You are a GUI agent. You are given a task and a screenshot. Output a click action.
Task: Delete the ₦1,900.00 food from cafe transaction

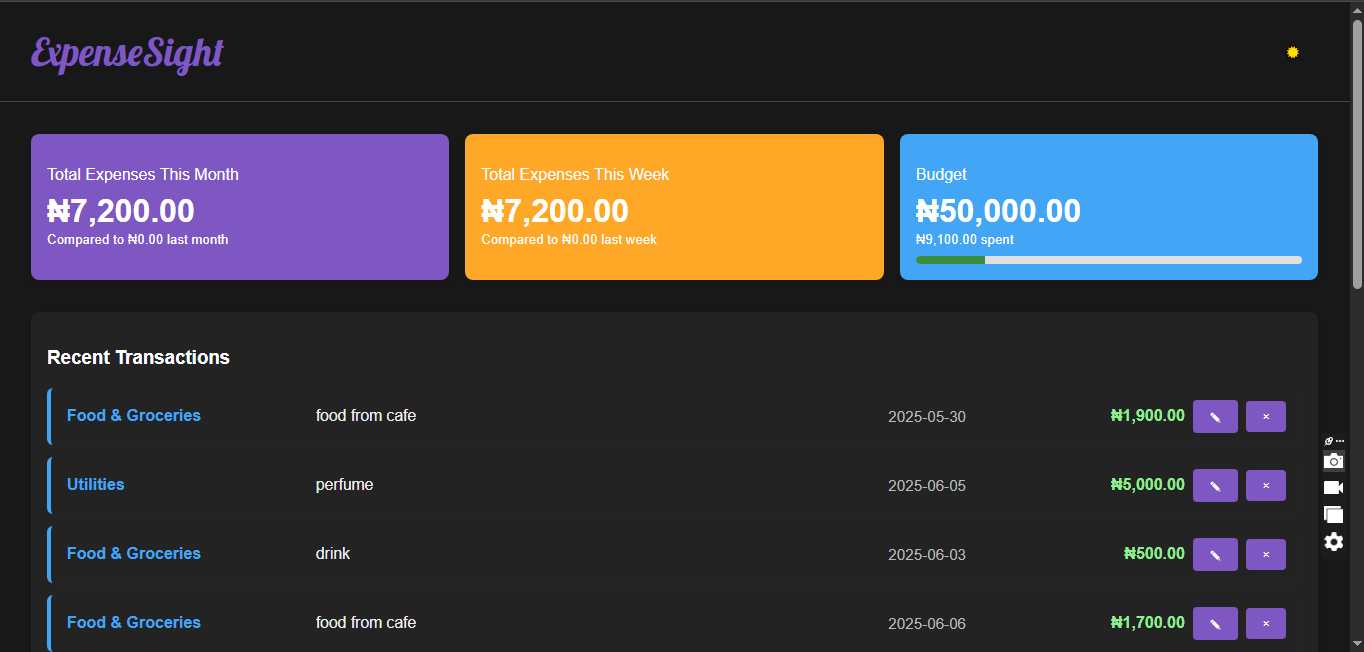(1266, 417)
